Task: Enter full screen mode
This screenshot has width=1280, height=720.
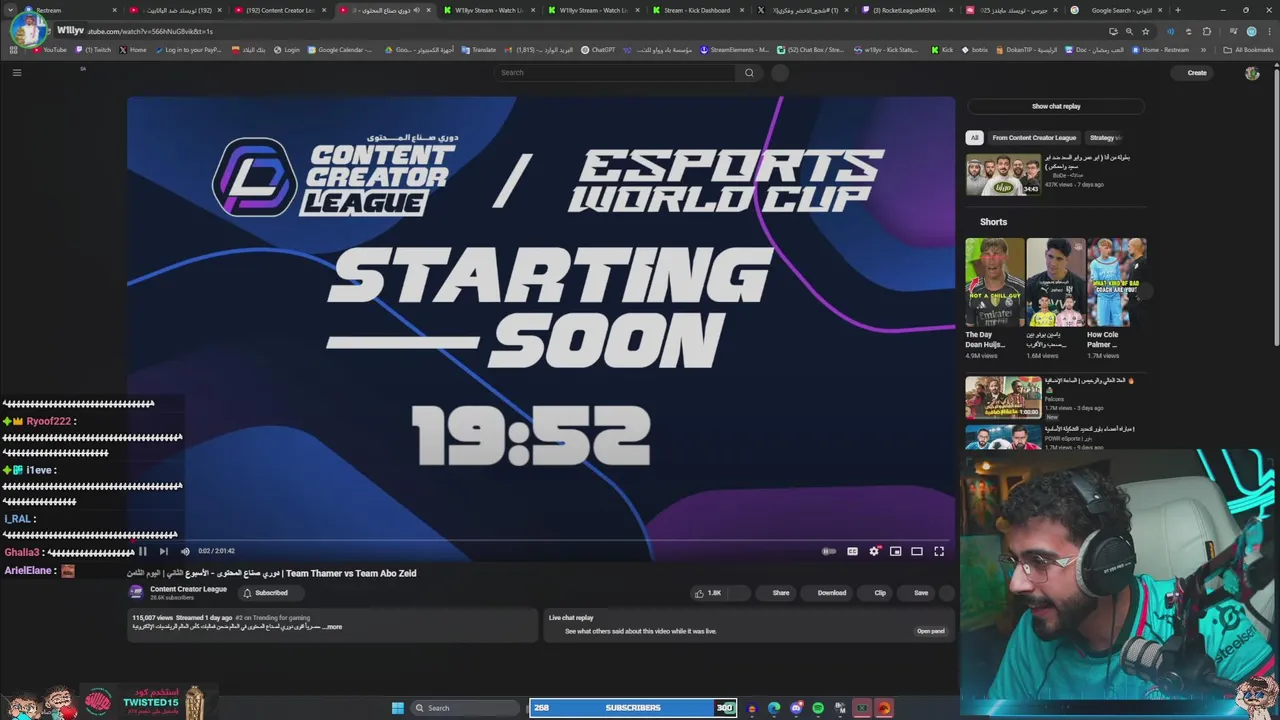Action: tap(939, 551)
